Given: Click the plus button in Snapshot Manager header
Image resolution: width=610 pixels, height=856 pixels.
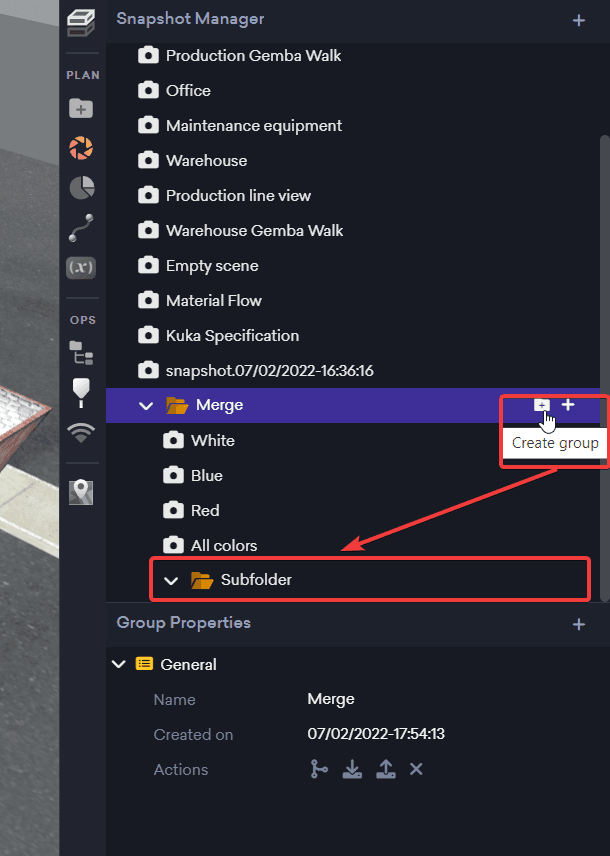Looking at the screenshot, I should (x=578, y=20).
